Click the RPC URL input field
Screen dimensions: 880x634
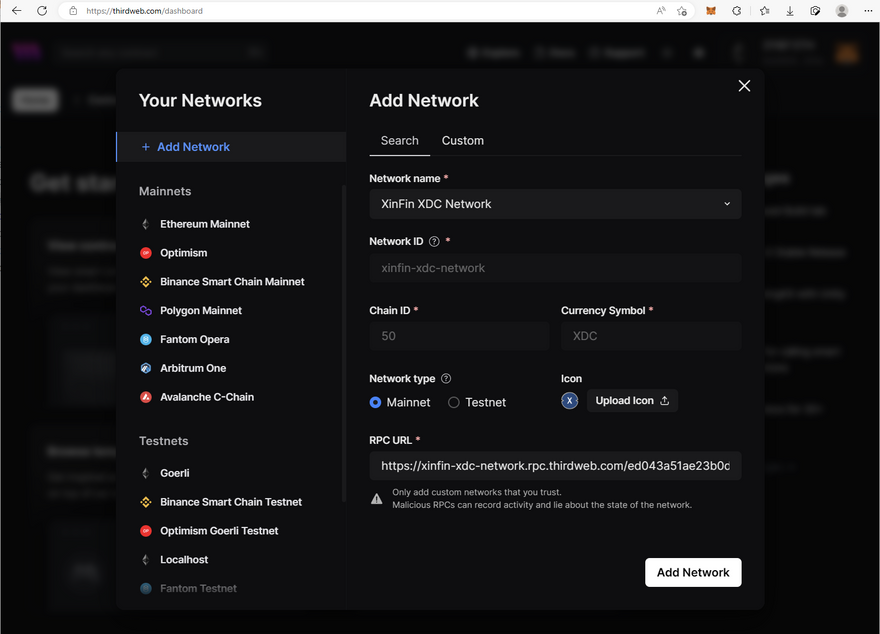pyautogui.click(x=555, y=466)
